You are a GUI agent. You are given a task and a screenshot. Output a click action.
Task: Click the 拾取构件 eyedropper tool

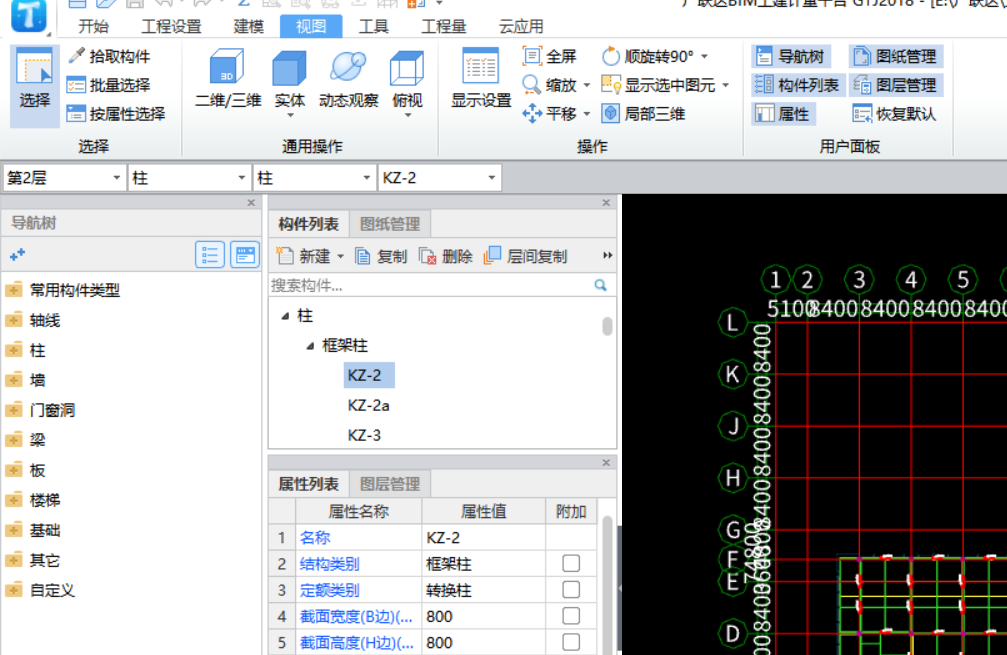tap(109, 56)
